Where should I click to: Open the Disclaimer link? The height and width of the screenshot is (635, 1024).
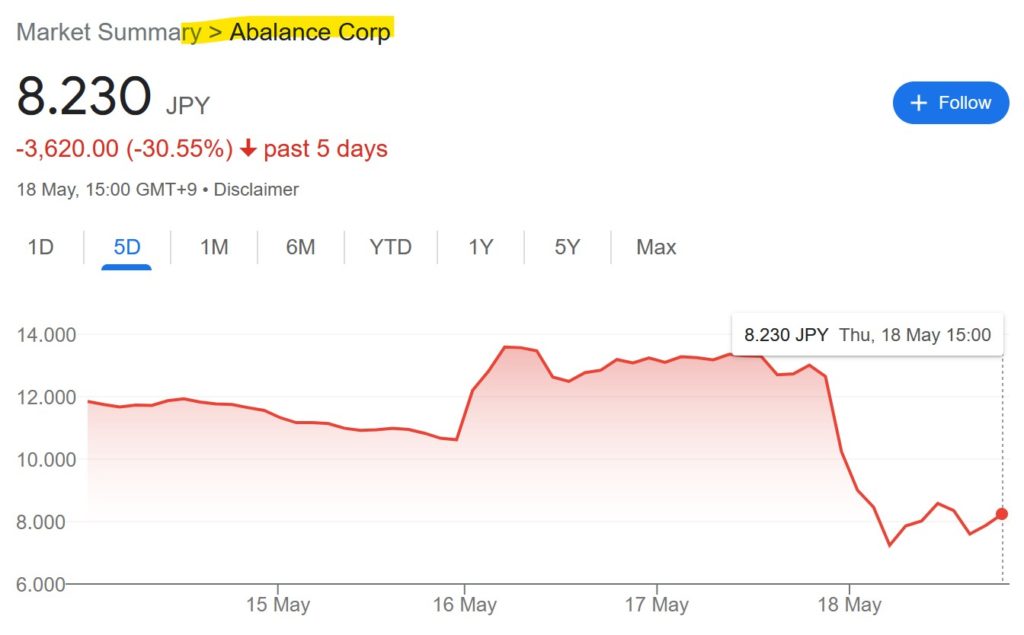coord(256,189)
